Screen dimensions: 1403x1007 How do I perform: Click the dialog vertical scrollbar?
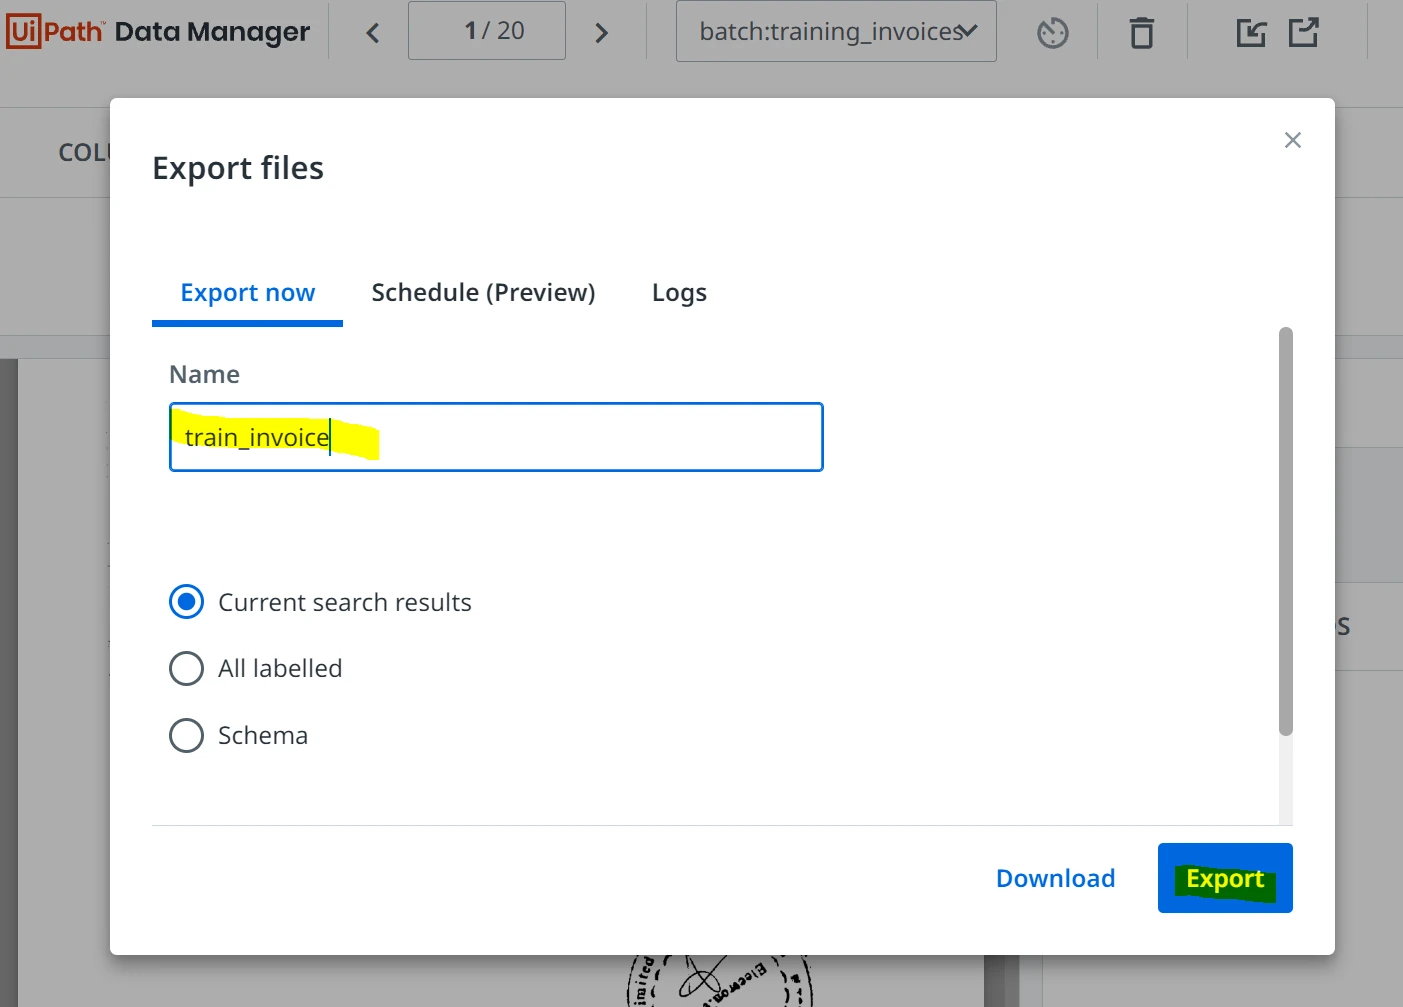pos(1286,531)
